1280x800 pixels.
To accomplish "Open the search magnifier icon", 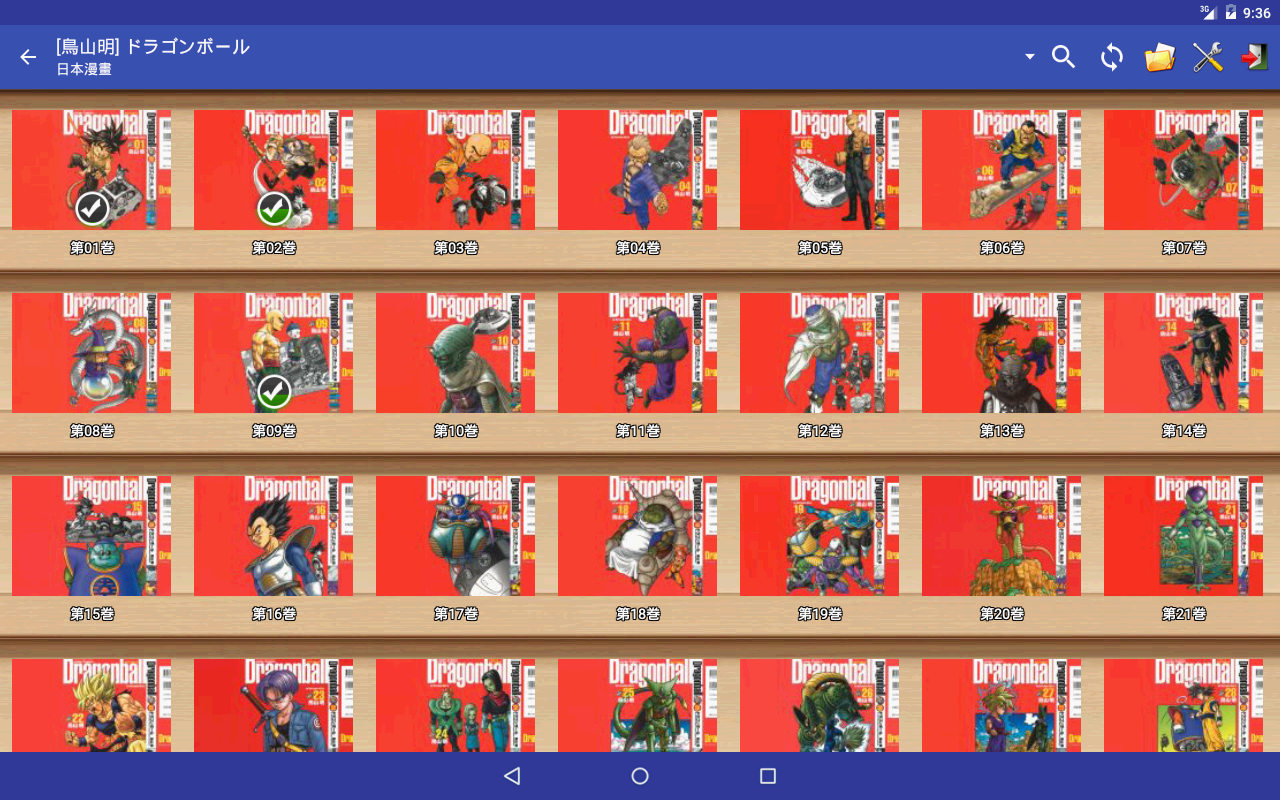I will pyautogui.click(x=1063, y=57).
